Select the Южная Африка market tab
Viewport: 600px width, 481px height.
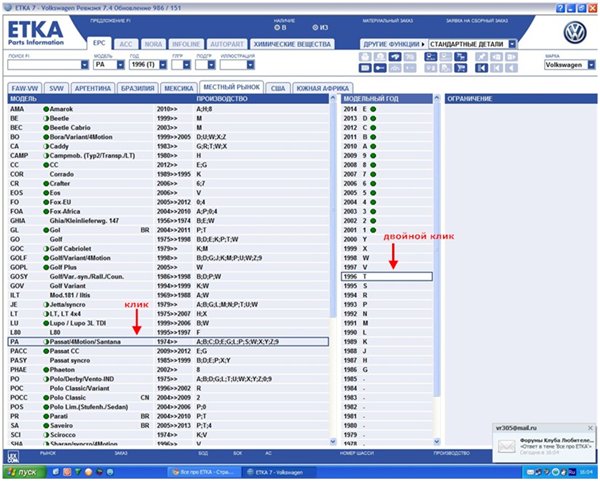[323, 88]
